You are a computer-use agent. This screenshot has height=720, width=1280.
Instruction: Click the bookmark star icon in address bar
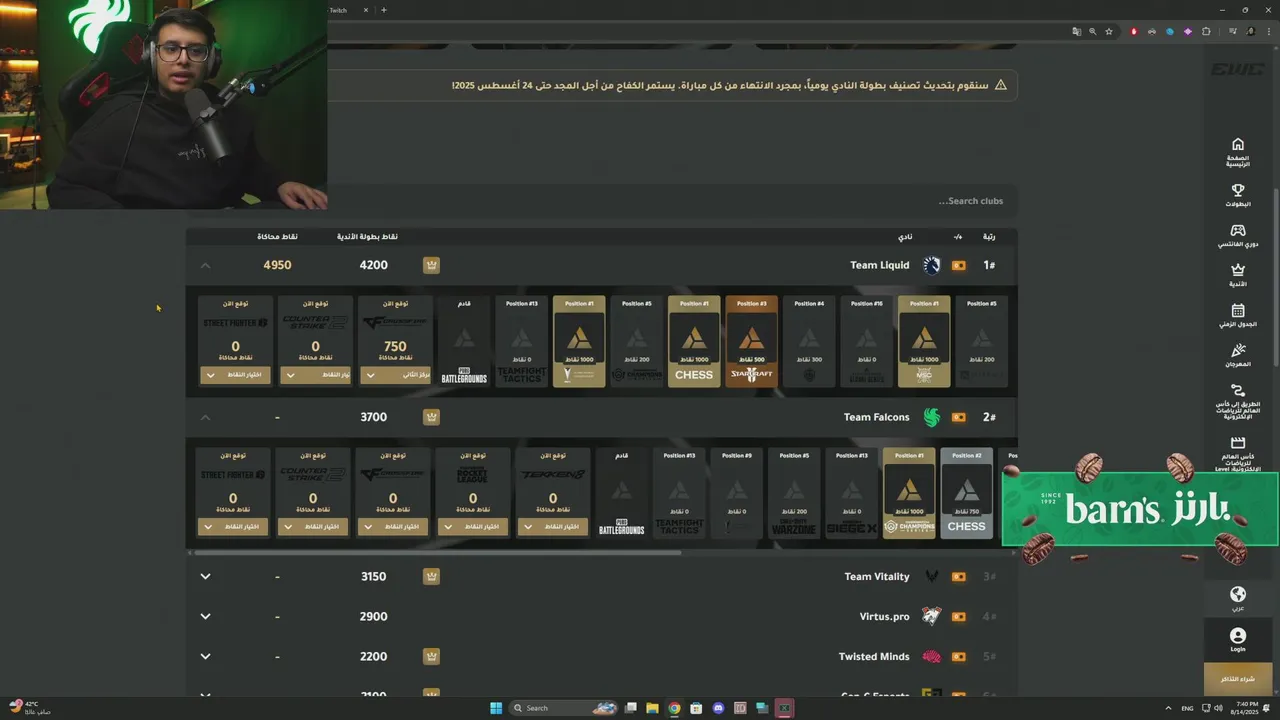(x=1109, y=31)
